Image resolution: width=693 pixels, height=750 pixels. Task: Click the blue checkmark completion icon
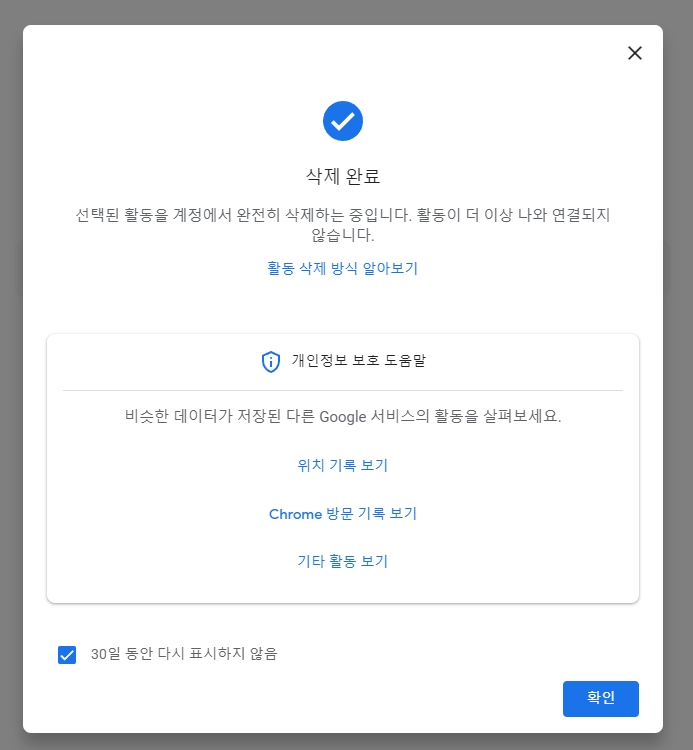[343, 121]
